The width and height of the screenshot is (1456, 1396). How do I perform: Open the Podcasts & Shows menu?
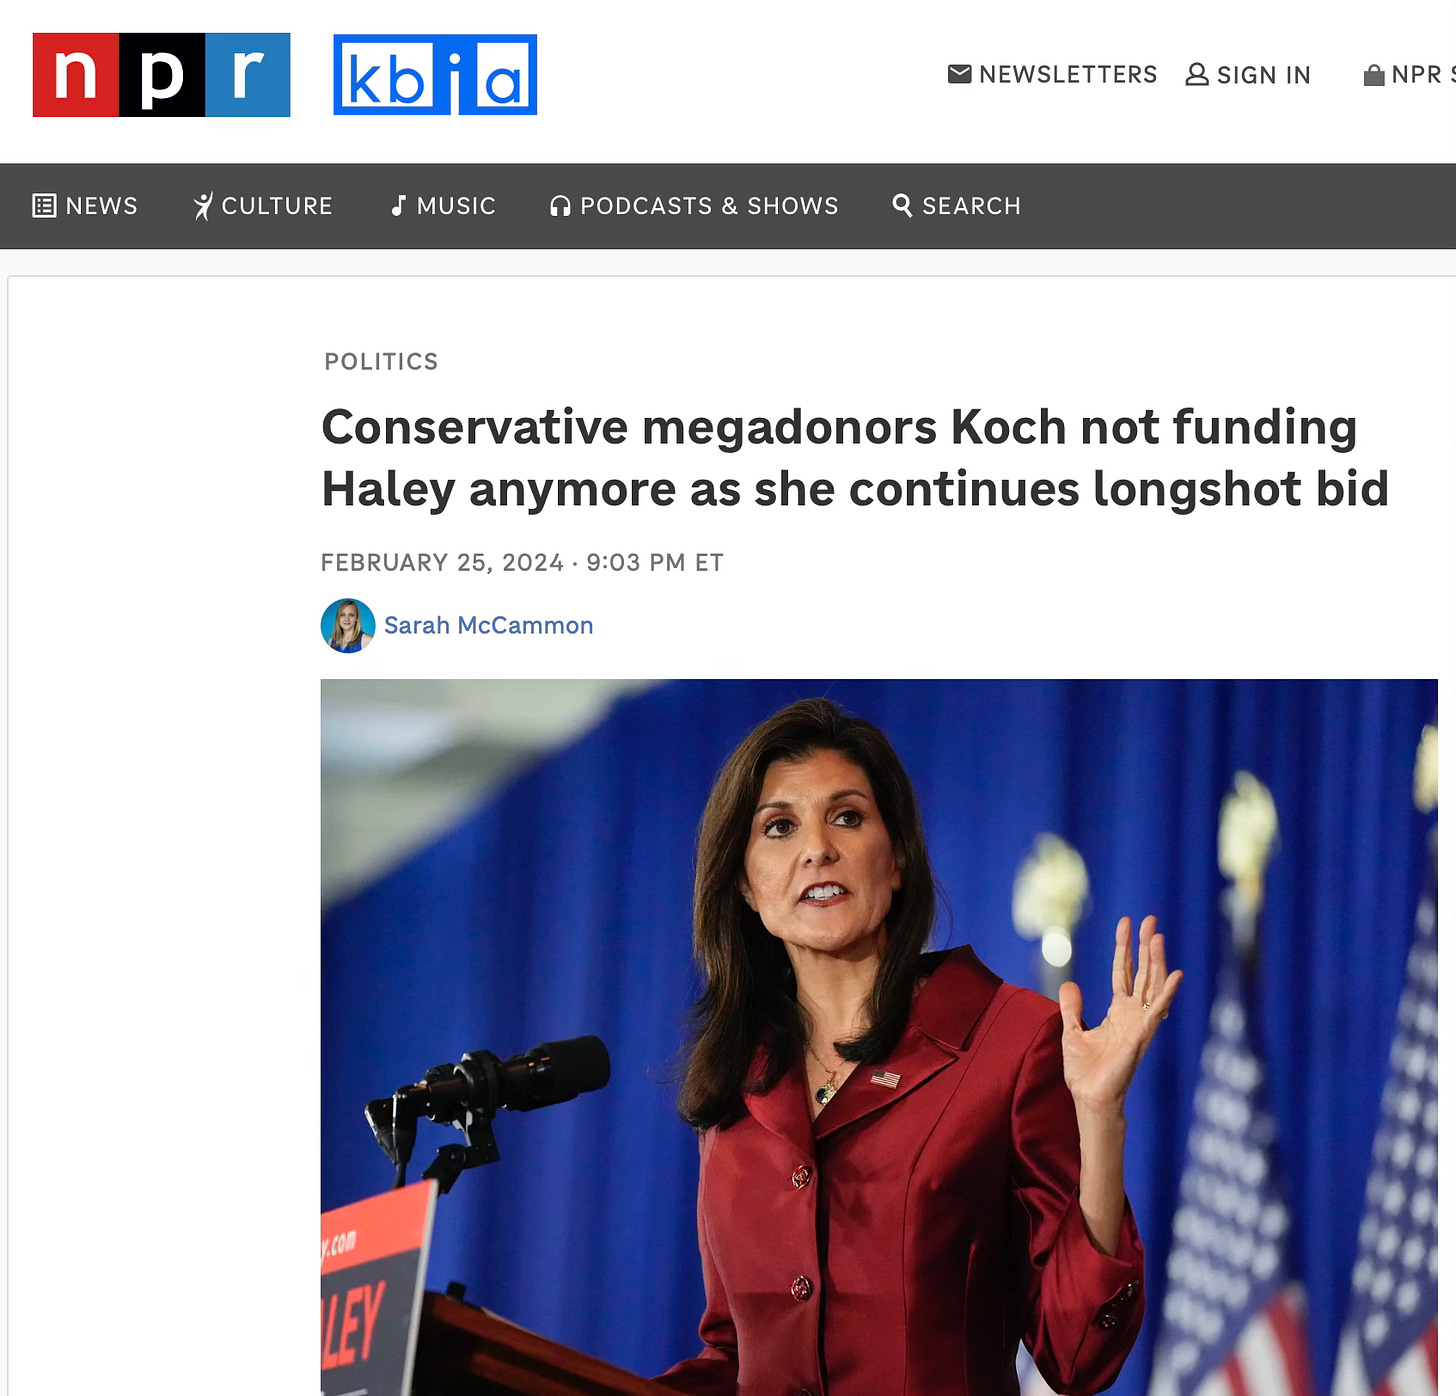[x=694, y=206]
